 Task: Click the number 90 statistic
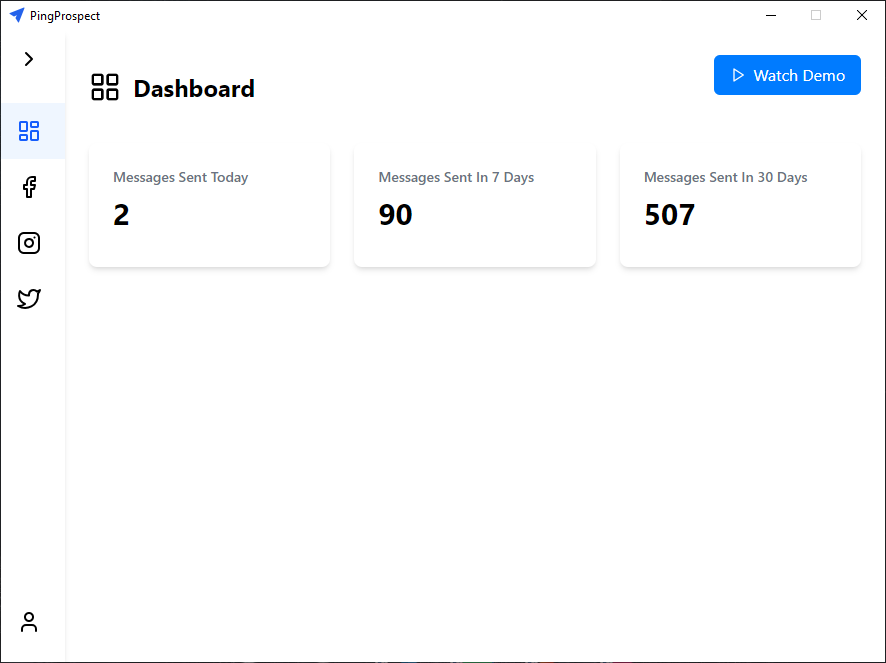(395, 215)
